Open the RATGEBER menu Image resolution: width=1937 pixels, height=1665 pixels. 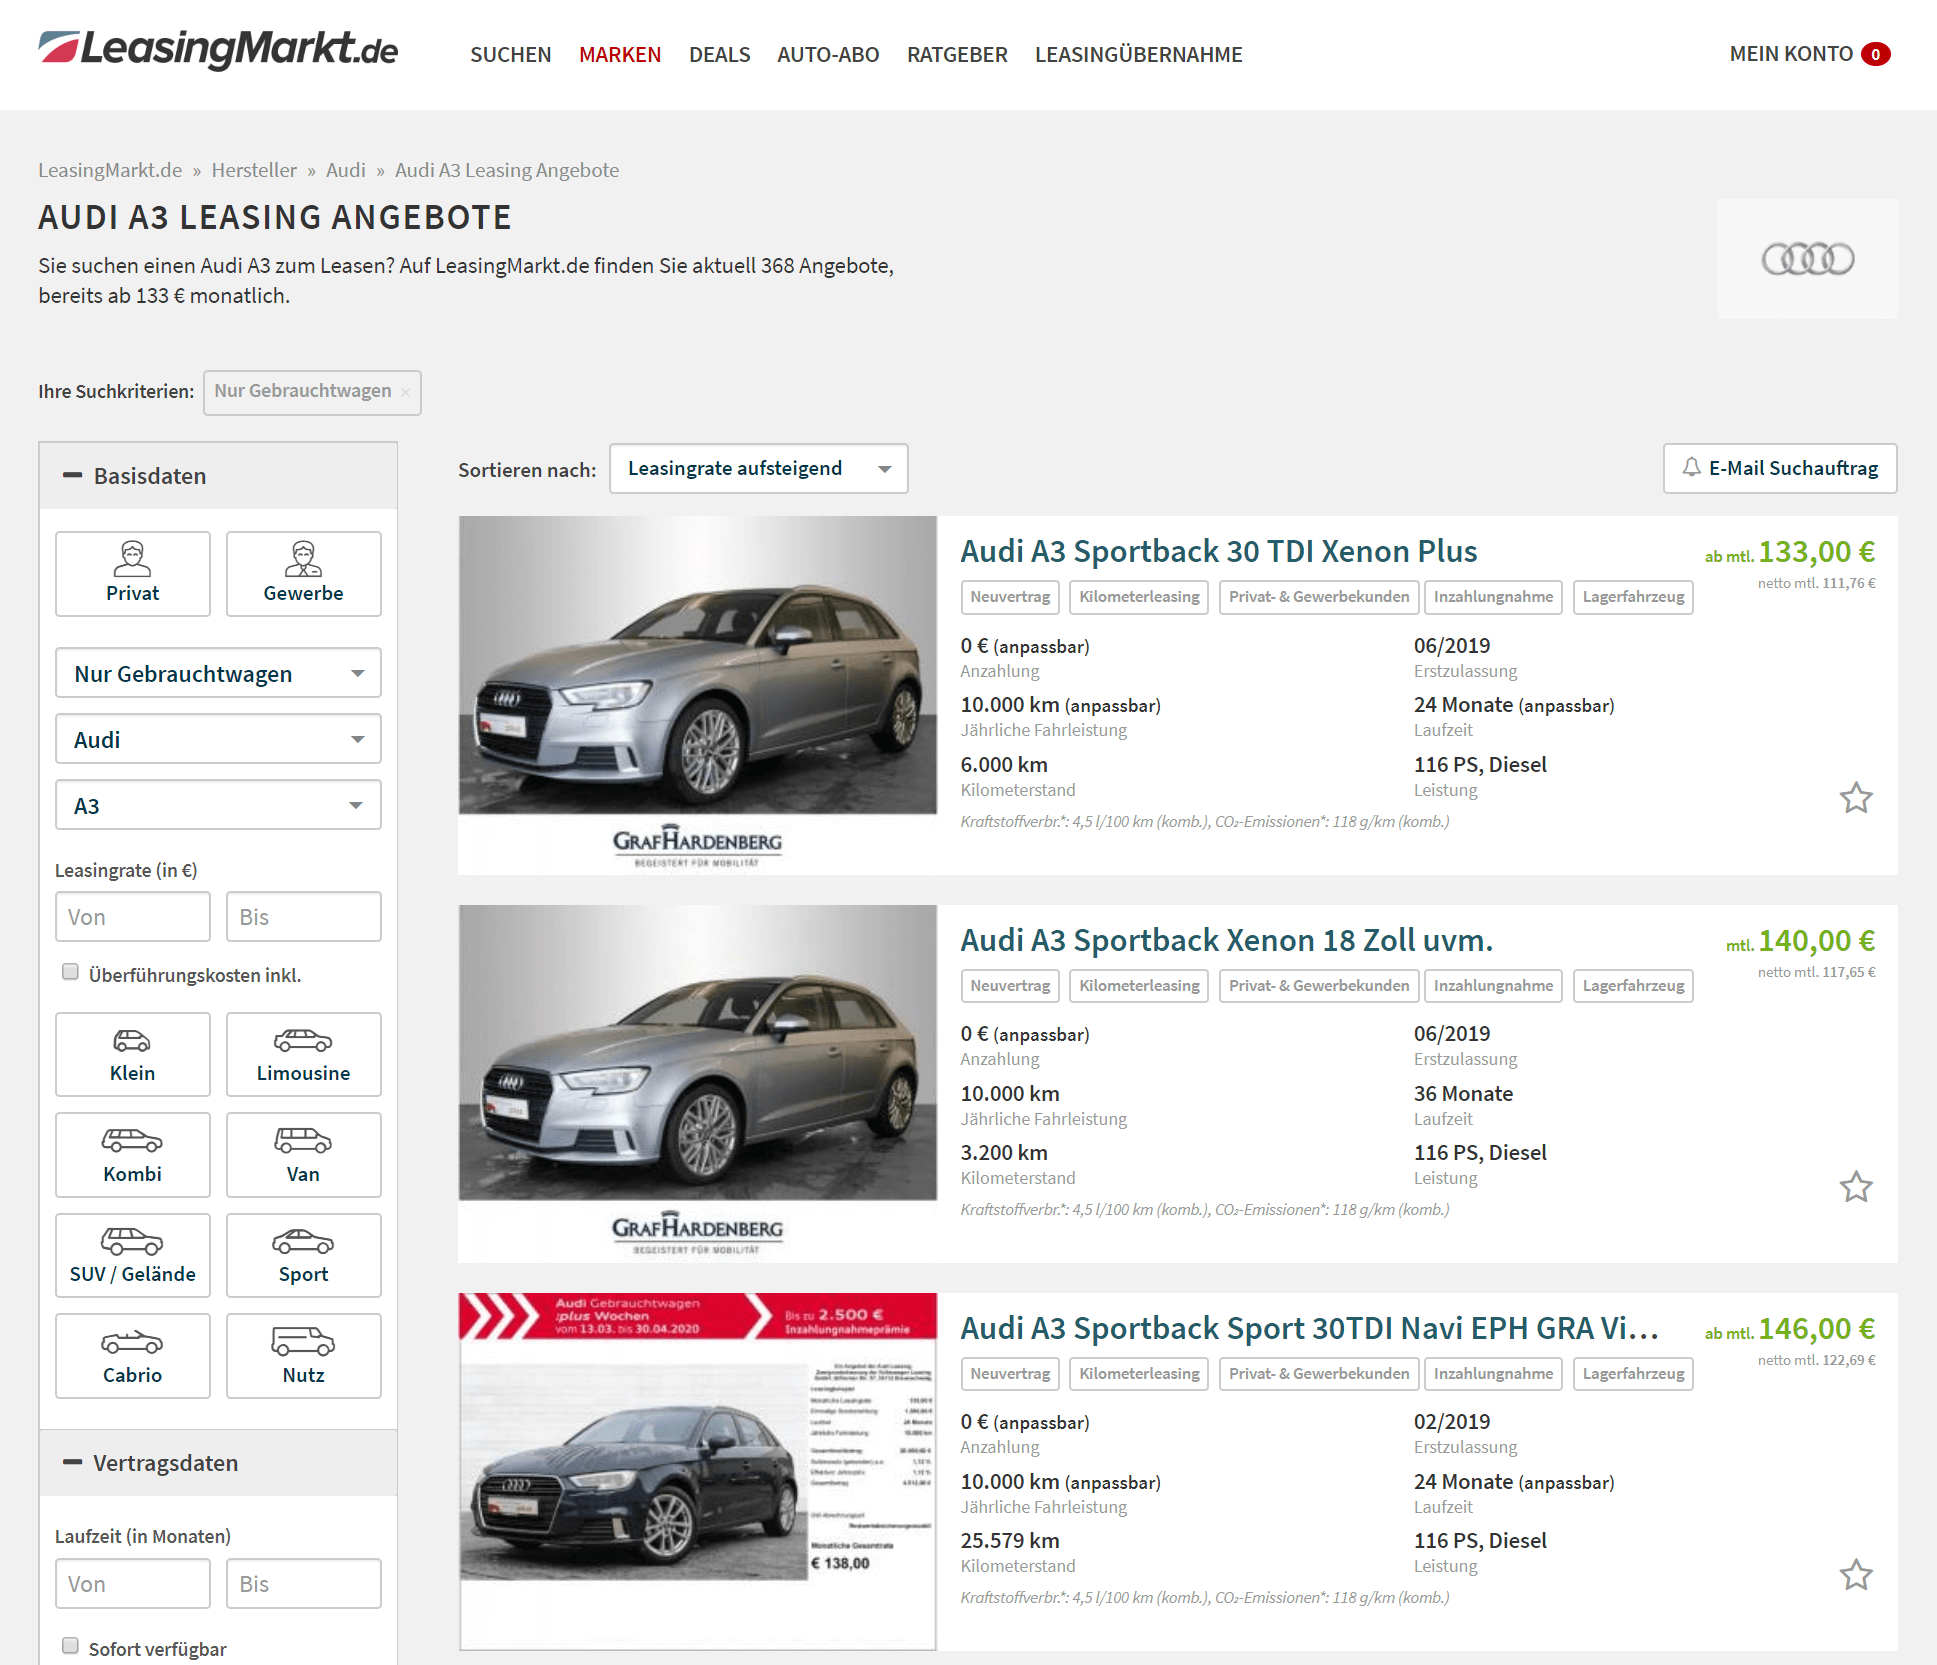[957, 54]
